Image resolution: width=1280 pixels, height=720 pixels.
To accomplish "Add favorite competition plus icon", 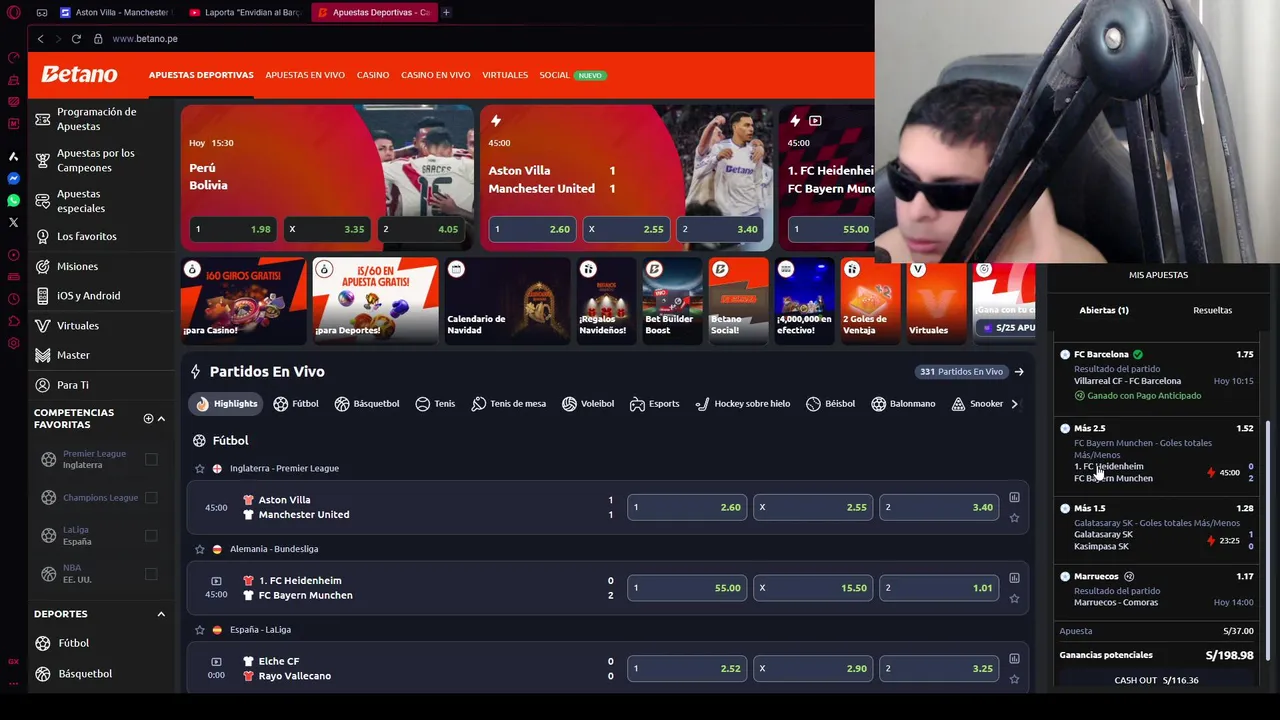I will pos(148,418).
